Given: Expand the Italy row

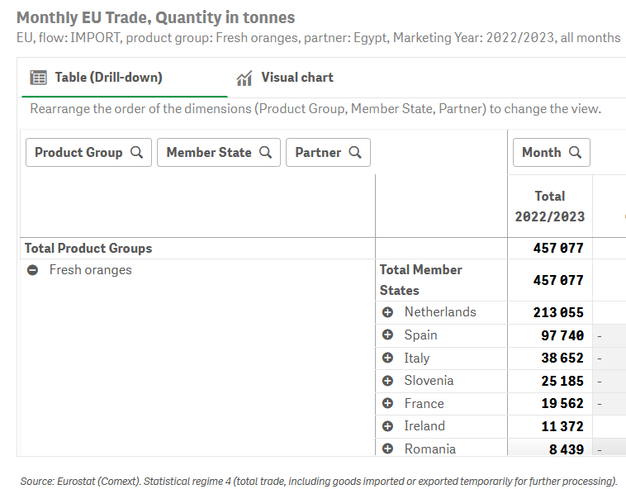Looking at the screenshot, I should 388,358.
